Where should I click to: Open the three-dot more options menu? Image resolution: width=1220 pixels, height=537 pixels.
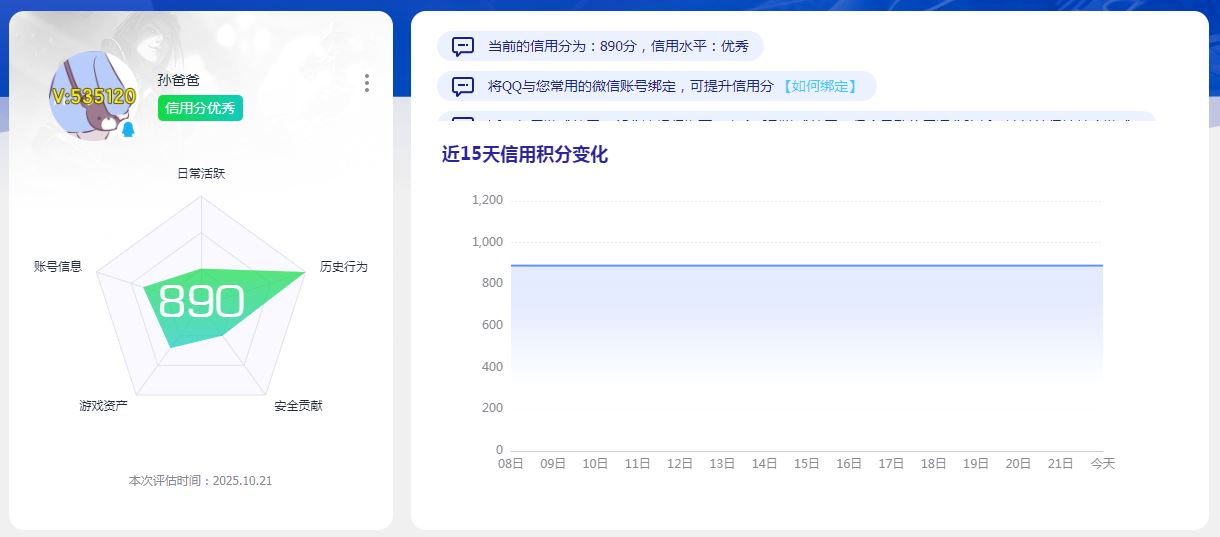click(x=367, y=83)
